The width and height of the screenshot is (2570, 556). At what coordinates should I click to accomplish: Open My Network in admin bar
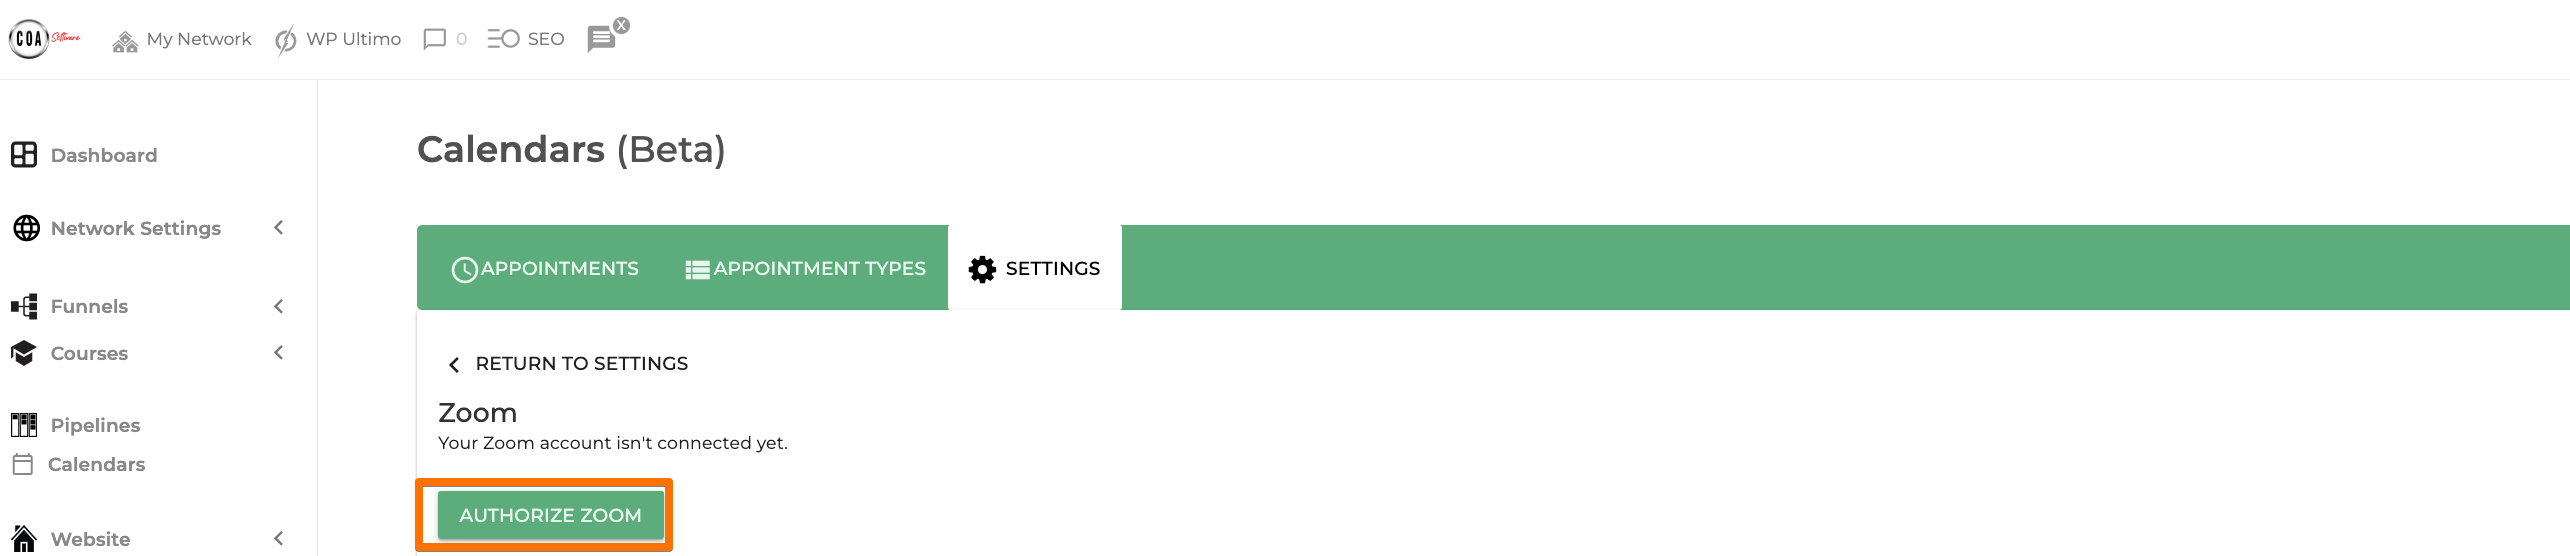click(x=182, y=39)
